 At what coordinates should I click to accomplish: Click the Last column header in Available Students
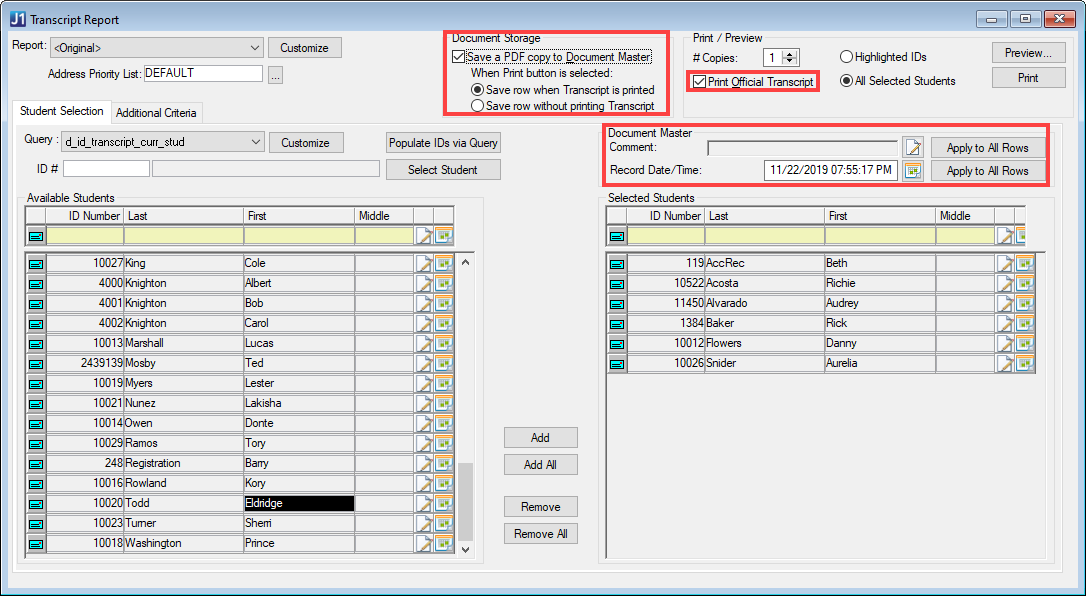(x=184, y=216)
